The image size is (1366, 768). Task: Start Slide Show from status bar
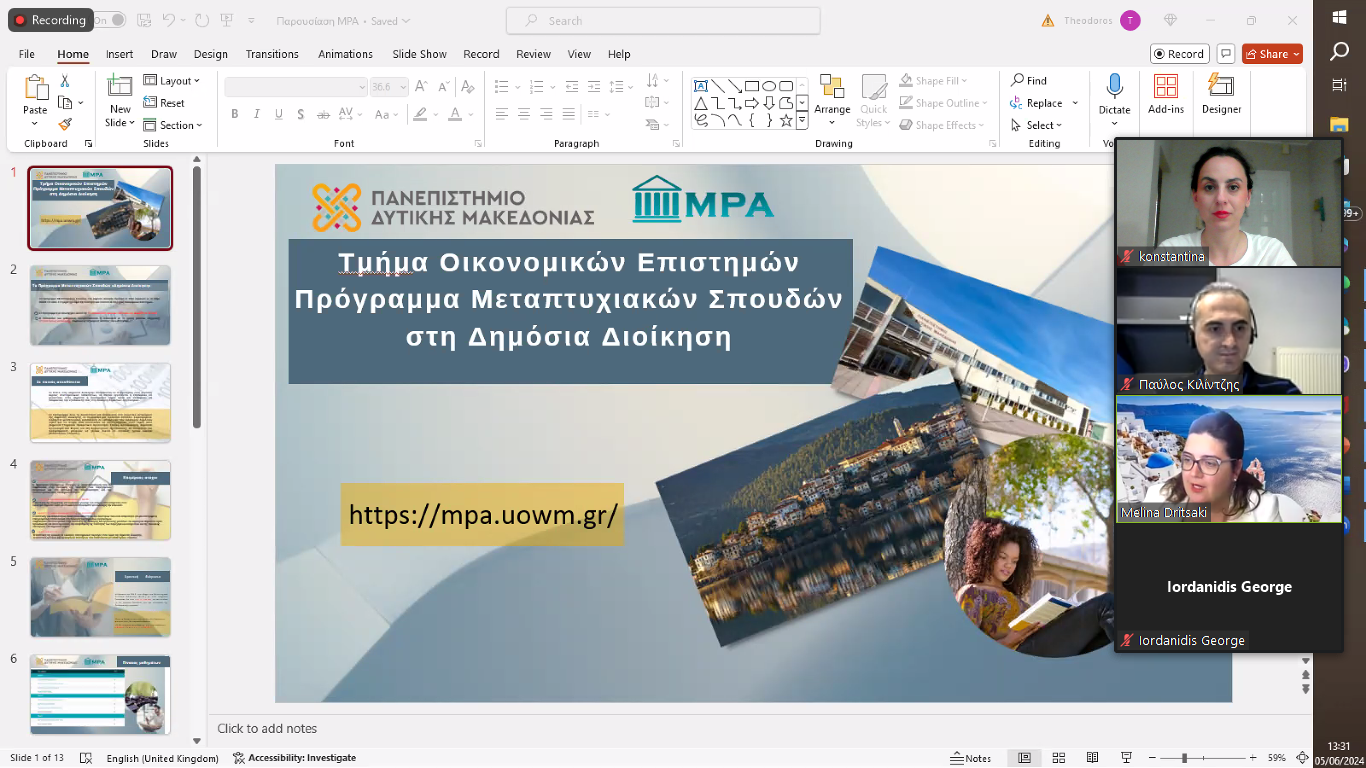[1127, 758]
